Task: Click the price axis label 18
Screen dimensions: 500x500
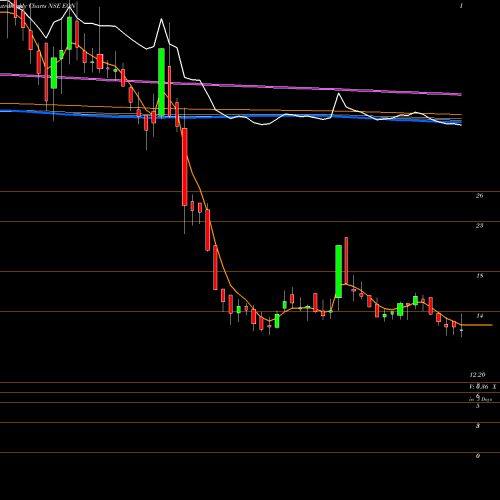Action: coord(479,276)
